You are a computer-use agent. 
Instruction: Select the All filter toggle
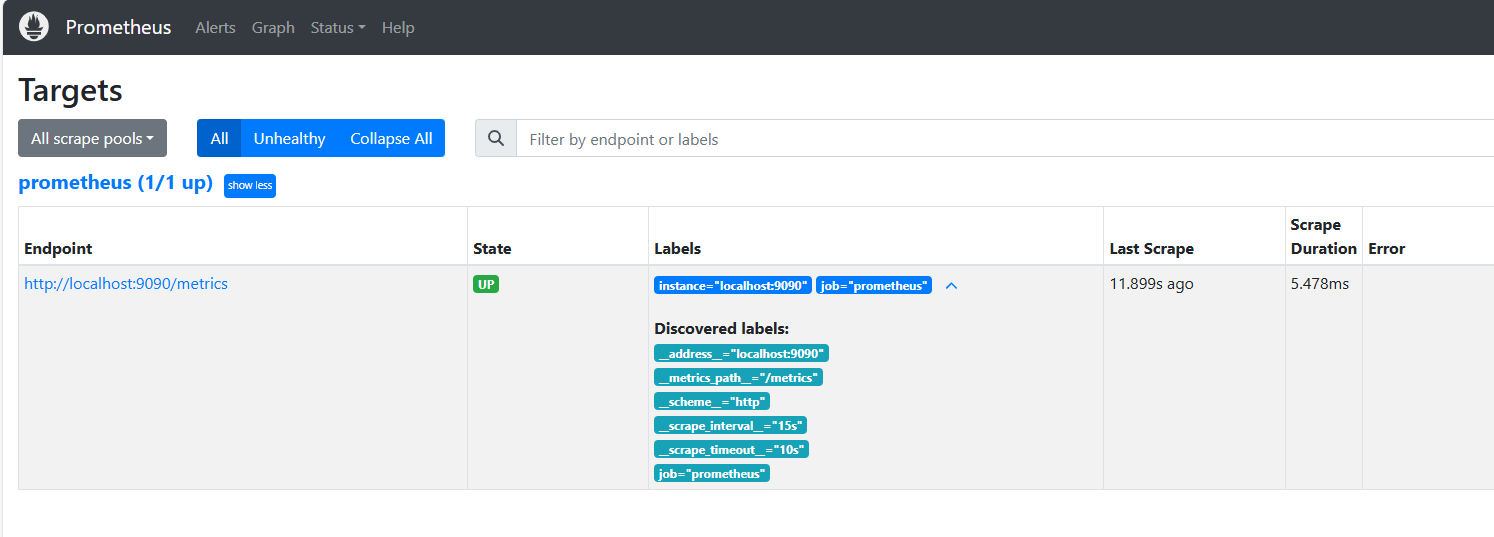pyautogui.click(x=219, y=139)
